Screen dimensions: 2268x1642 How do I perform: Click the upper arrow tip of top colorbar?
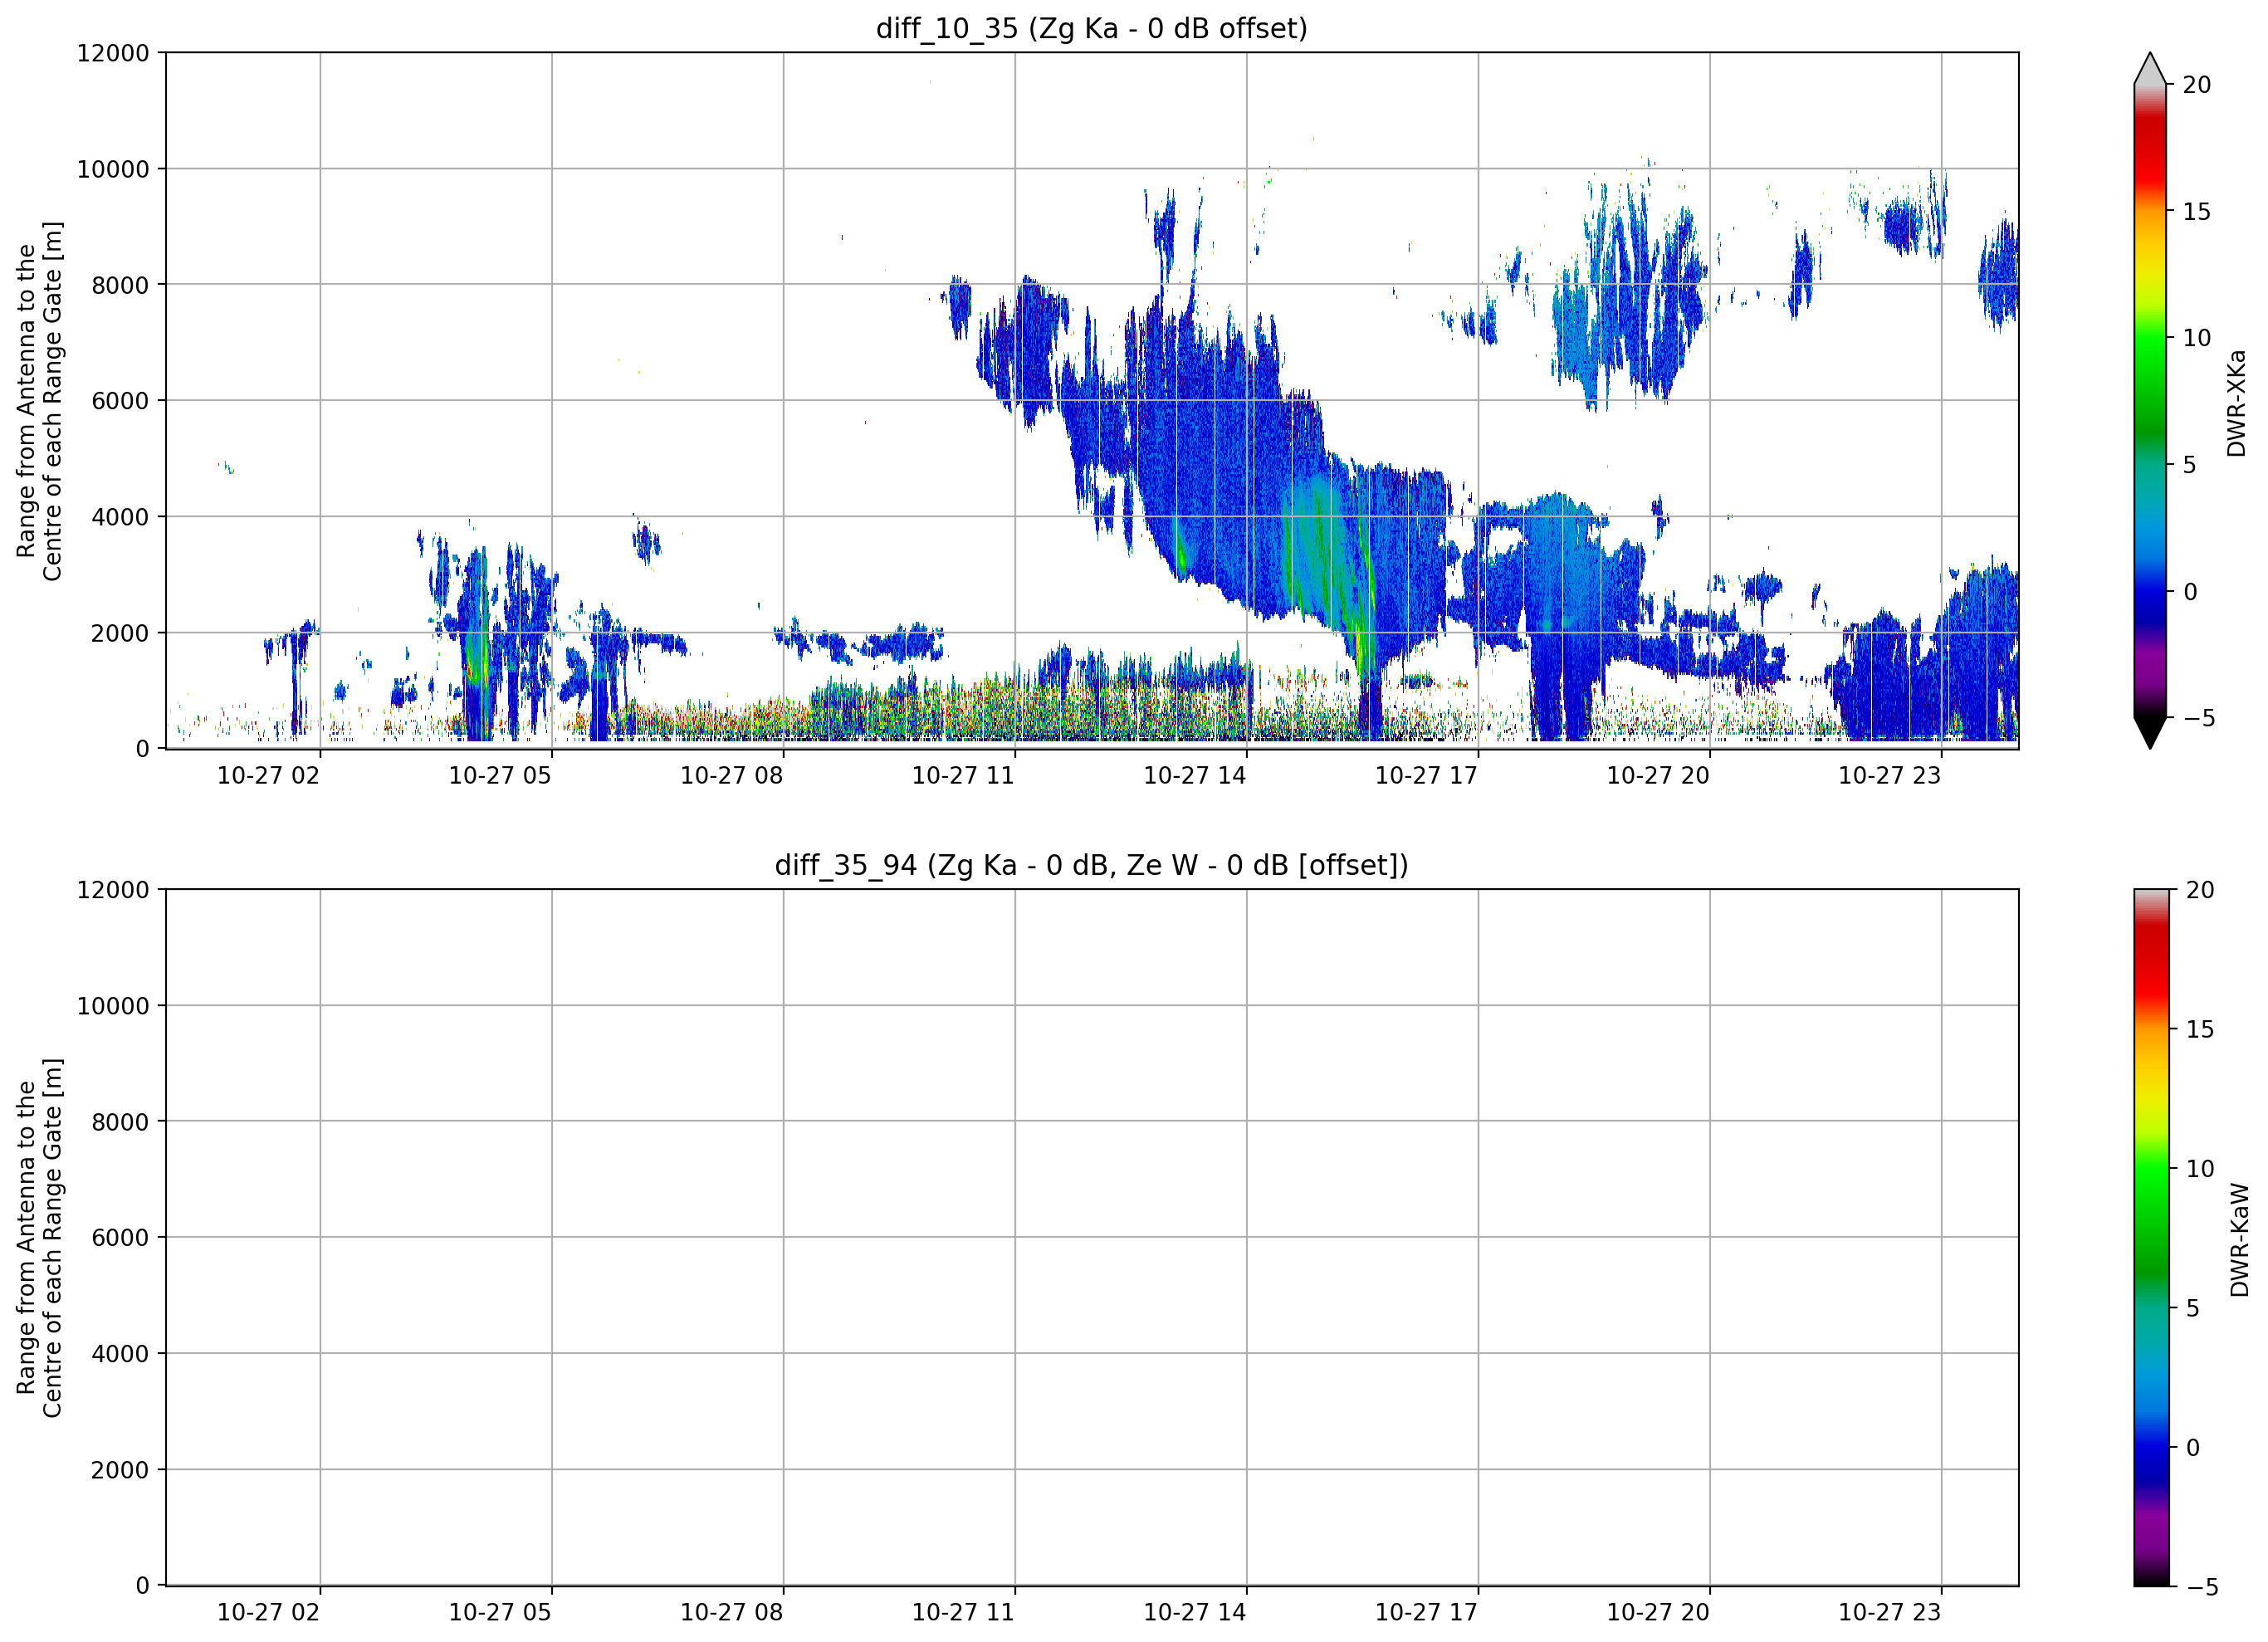(2149, 68)
